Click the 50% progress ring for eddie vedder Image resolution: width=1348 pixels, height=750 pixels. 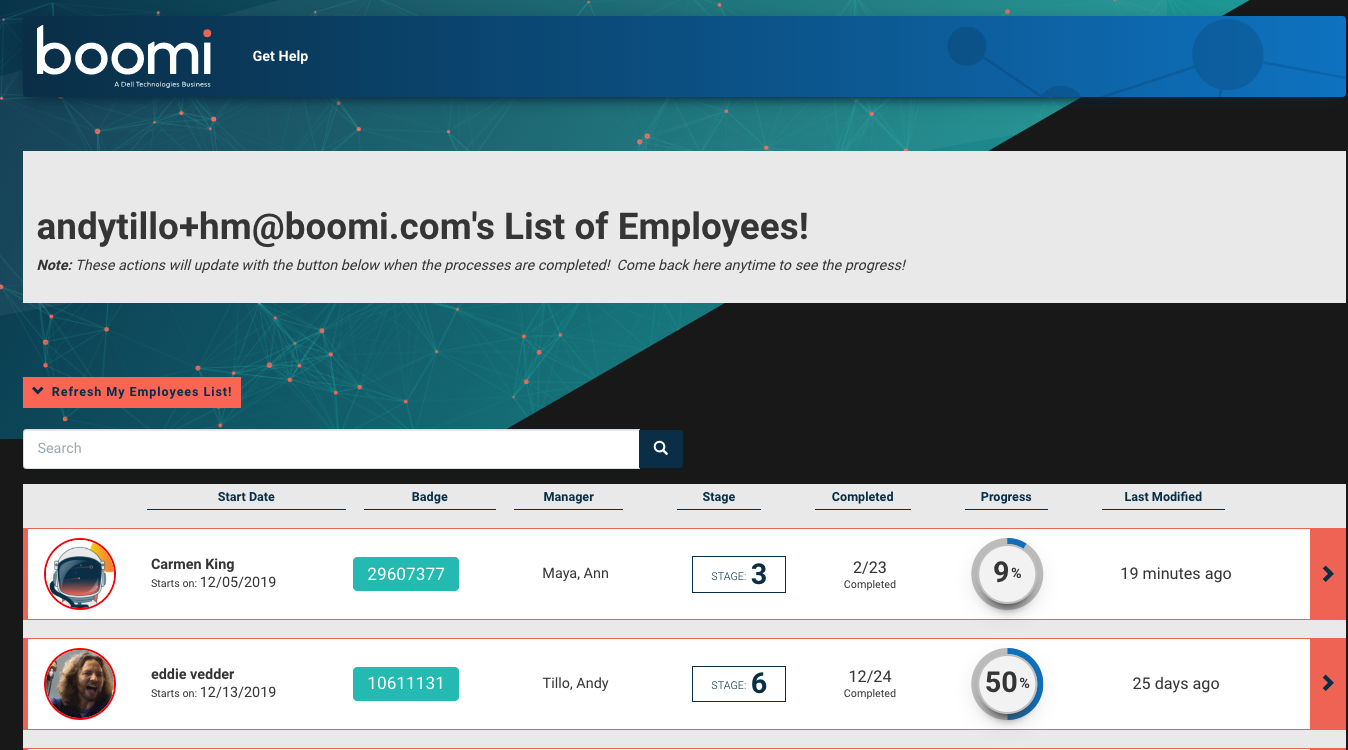1006,684
